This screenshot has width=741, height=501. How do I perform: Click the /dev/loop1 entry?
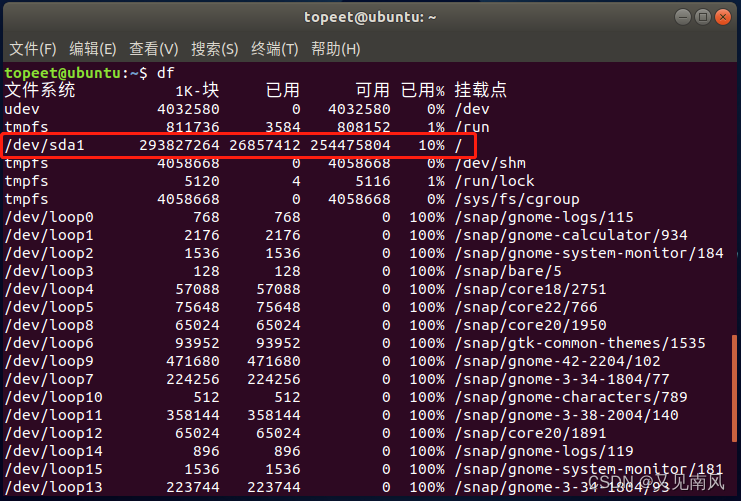49,235
